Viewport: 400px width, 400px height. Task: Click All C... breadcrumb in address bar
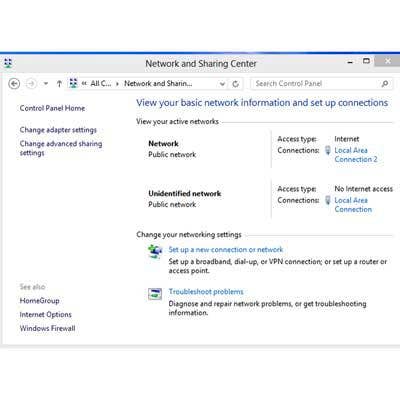coord(101,83)
